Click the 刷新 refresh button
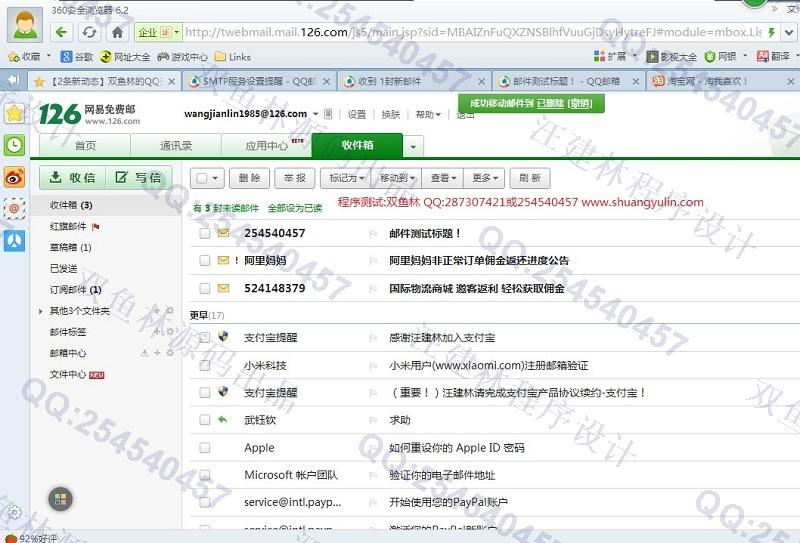This screenshot has height=543, width=800. click(x=530, y=178)
